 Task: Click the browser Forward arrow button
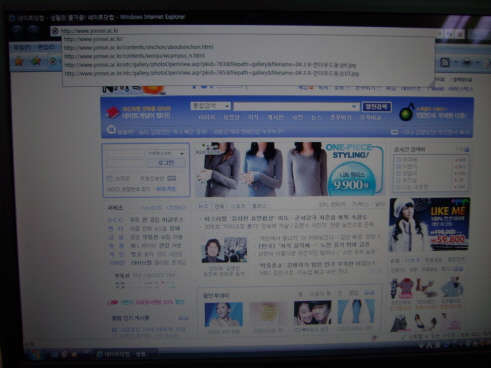coord(33,31)
